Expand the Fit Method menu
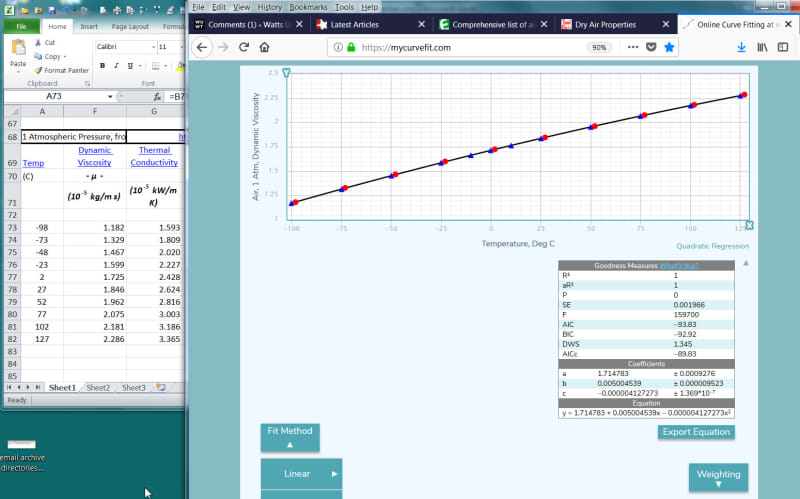The height and width of the screenshot is (499, 800). (x=290, y=437)
